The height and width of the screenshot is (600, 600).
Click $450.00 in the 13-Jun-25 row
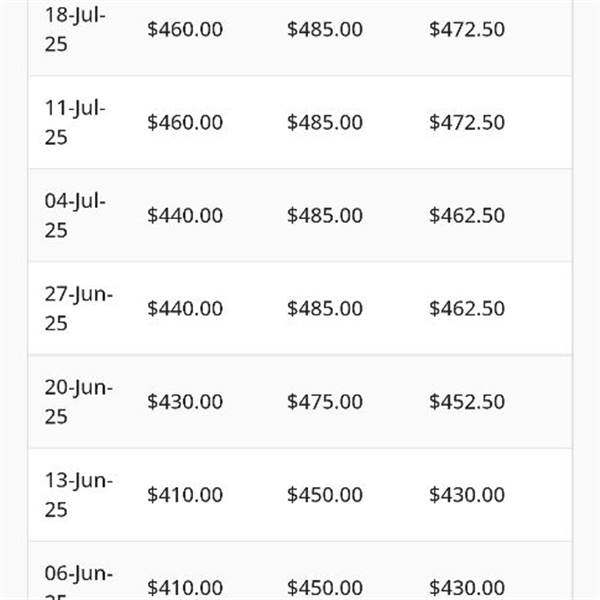click(325, 495)
